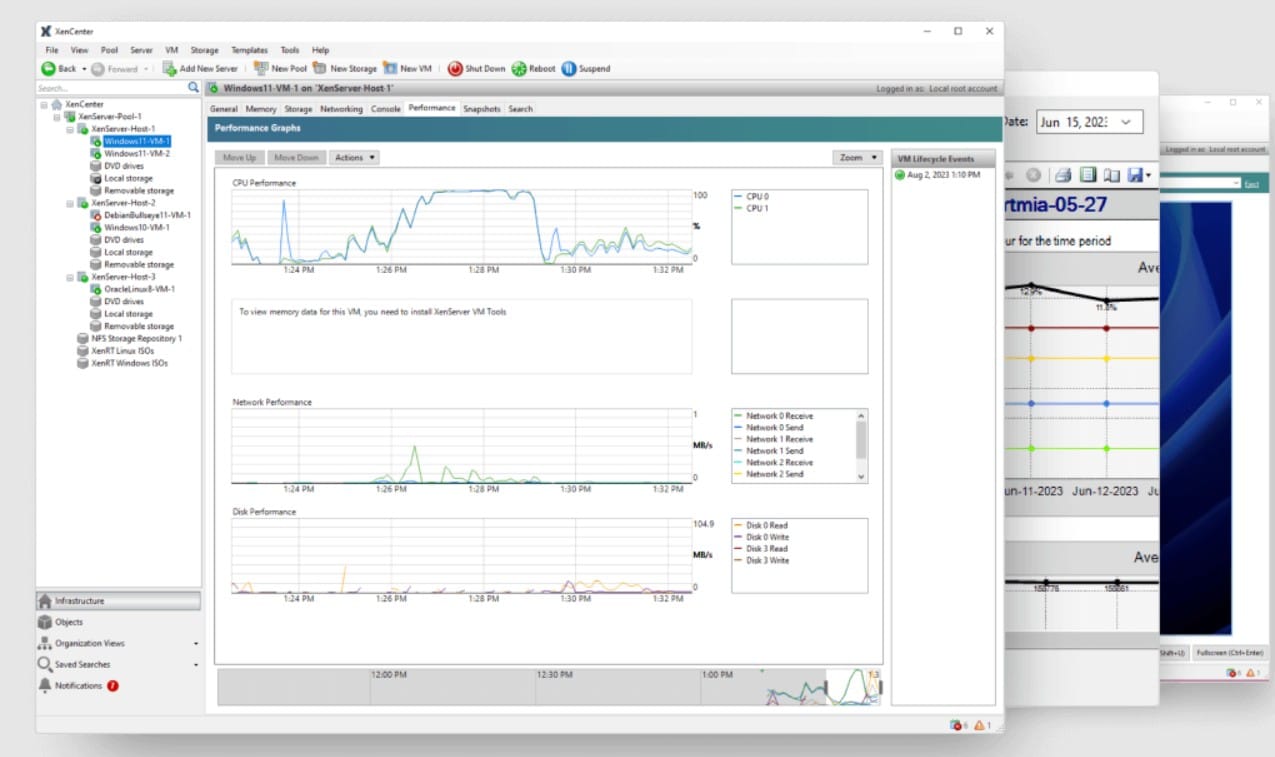Open the Storage menu
This screenshot has width=1275, height=757.
[x=204, y=49]
